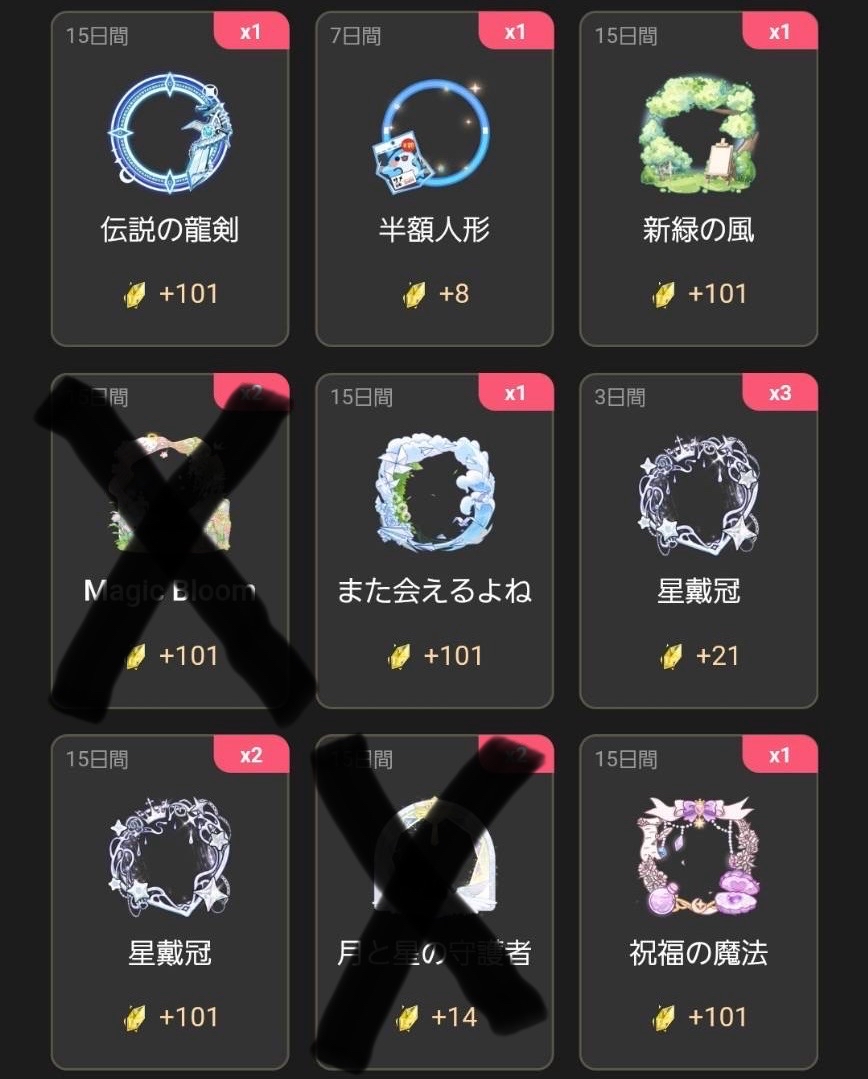The image size is (868, 1079).
Task: Click the 祝福の魔法 item name
Action: [698, 953]
